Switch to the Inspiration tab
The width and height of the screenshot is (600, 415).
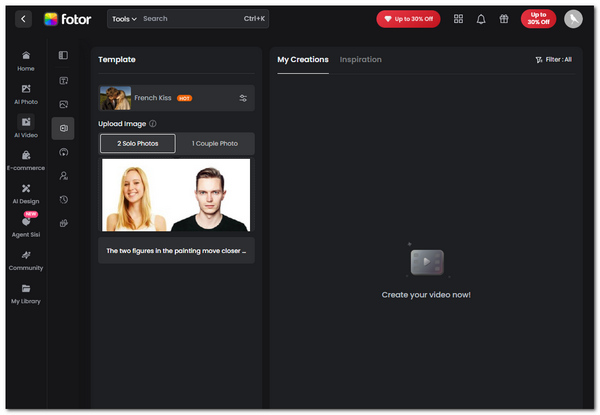(x=360, y=60)
